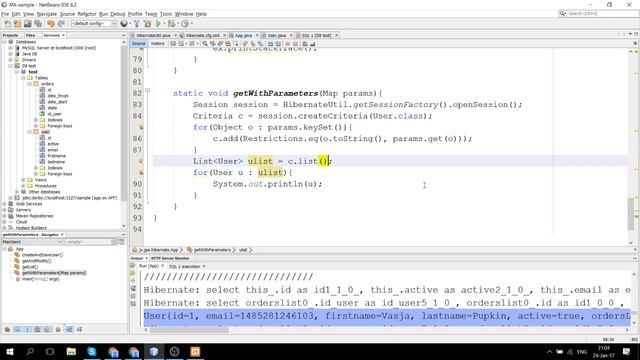Open the Refactor menu
Viewport: 640px width, 360px height.
[x=87, y=14]
